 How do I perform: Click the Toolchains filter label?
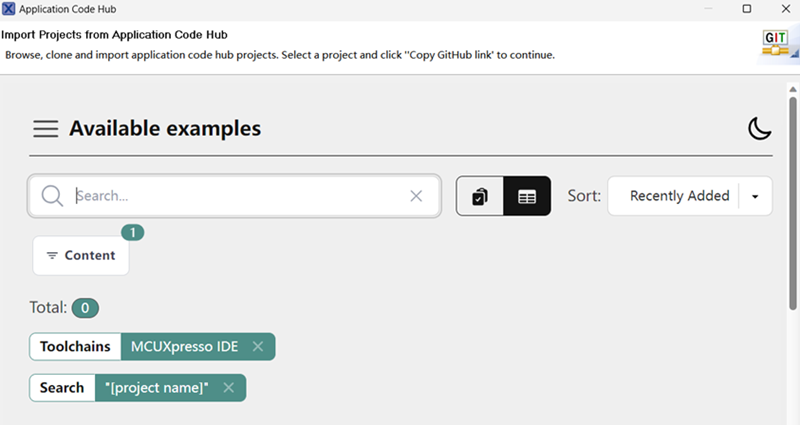click(x=75, y=347)
